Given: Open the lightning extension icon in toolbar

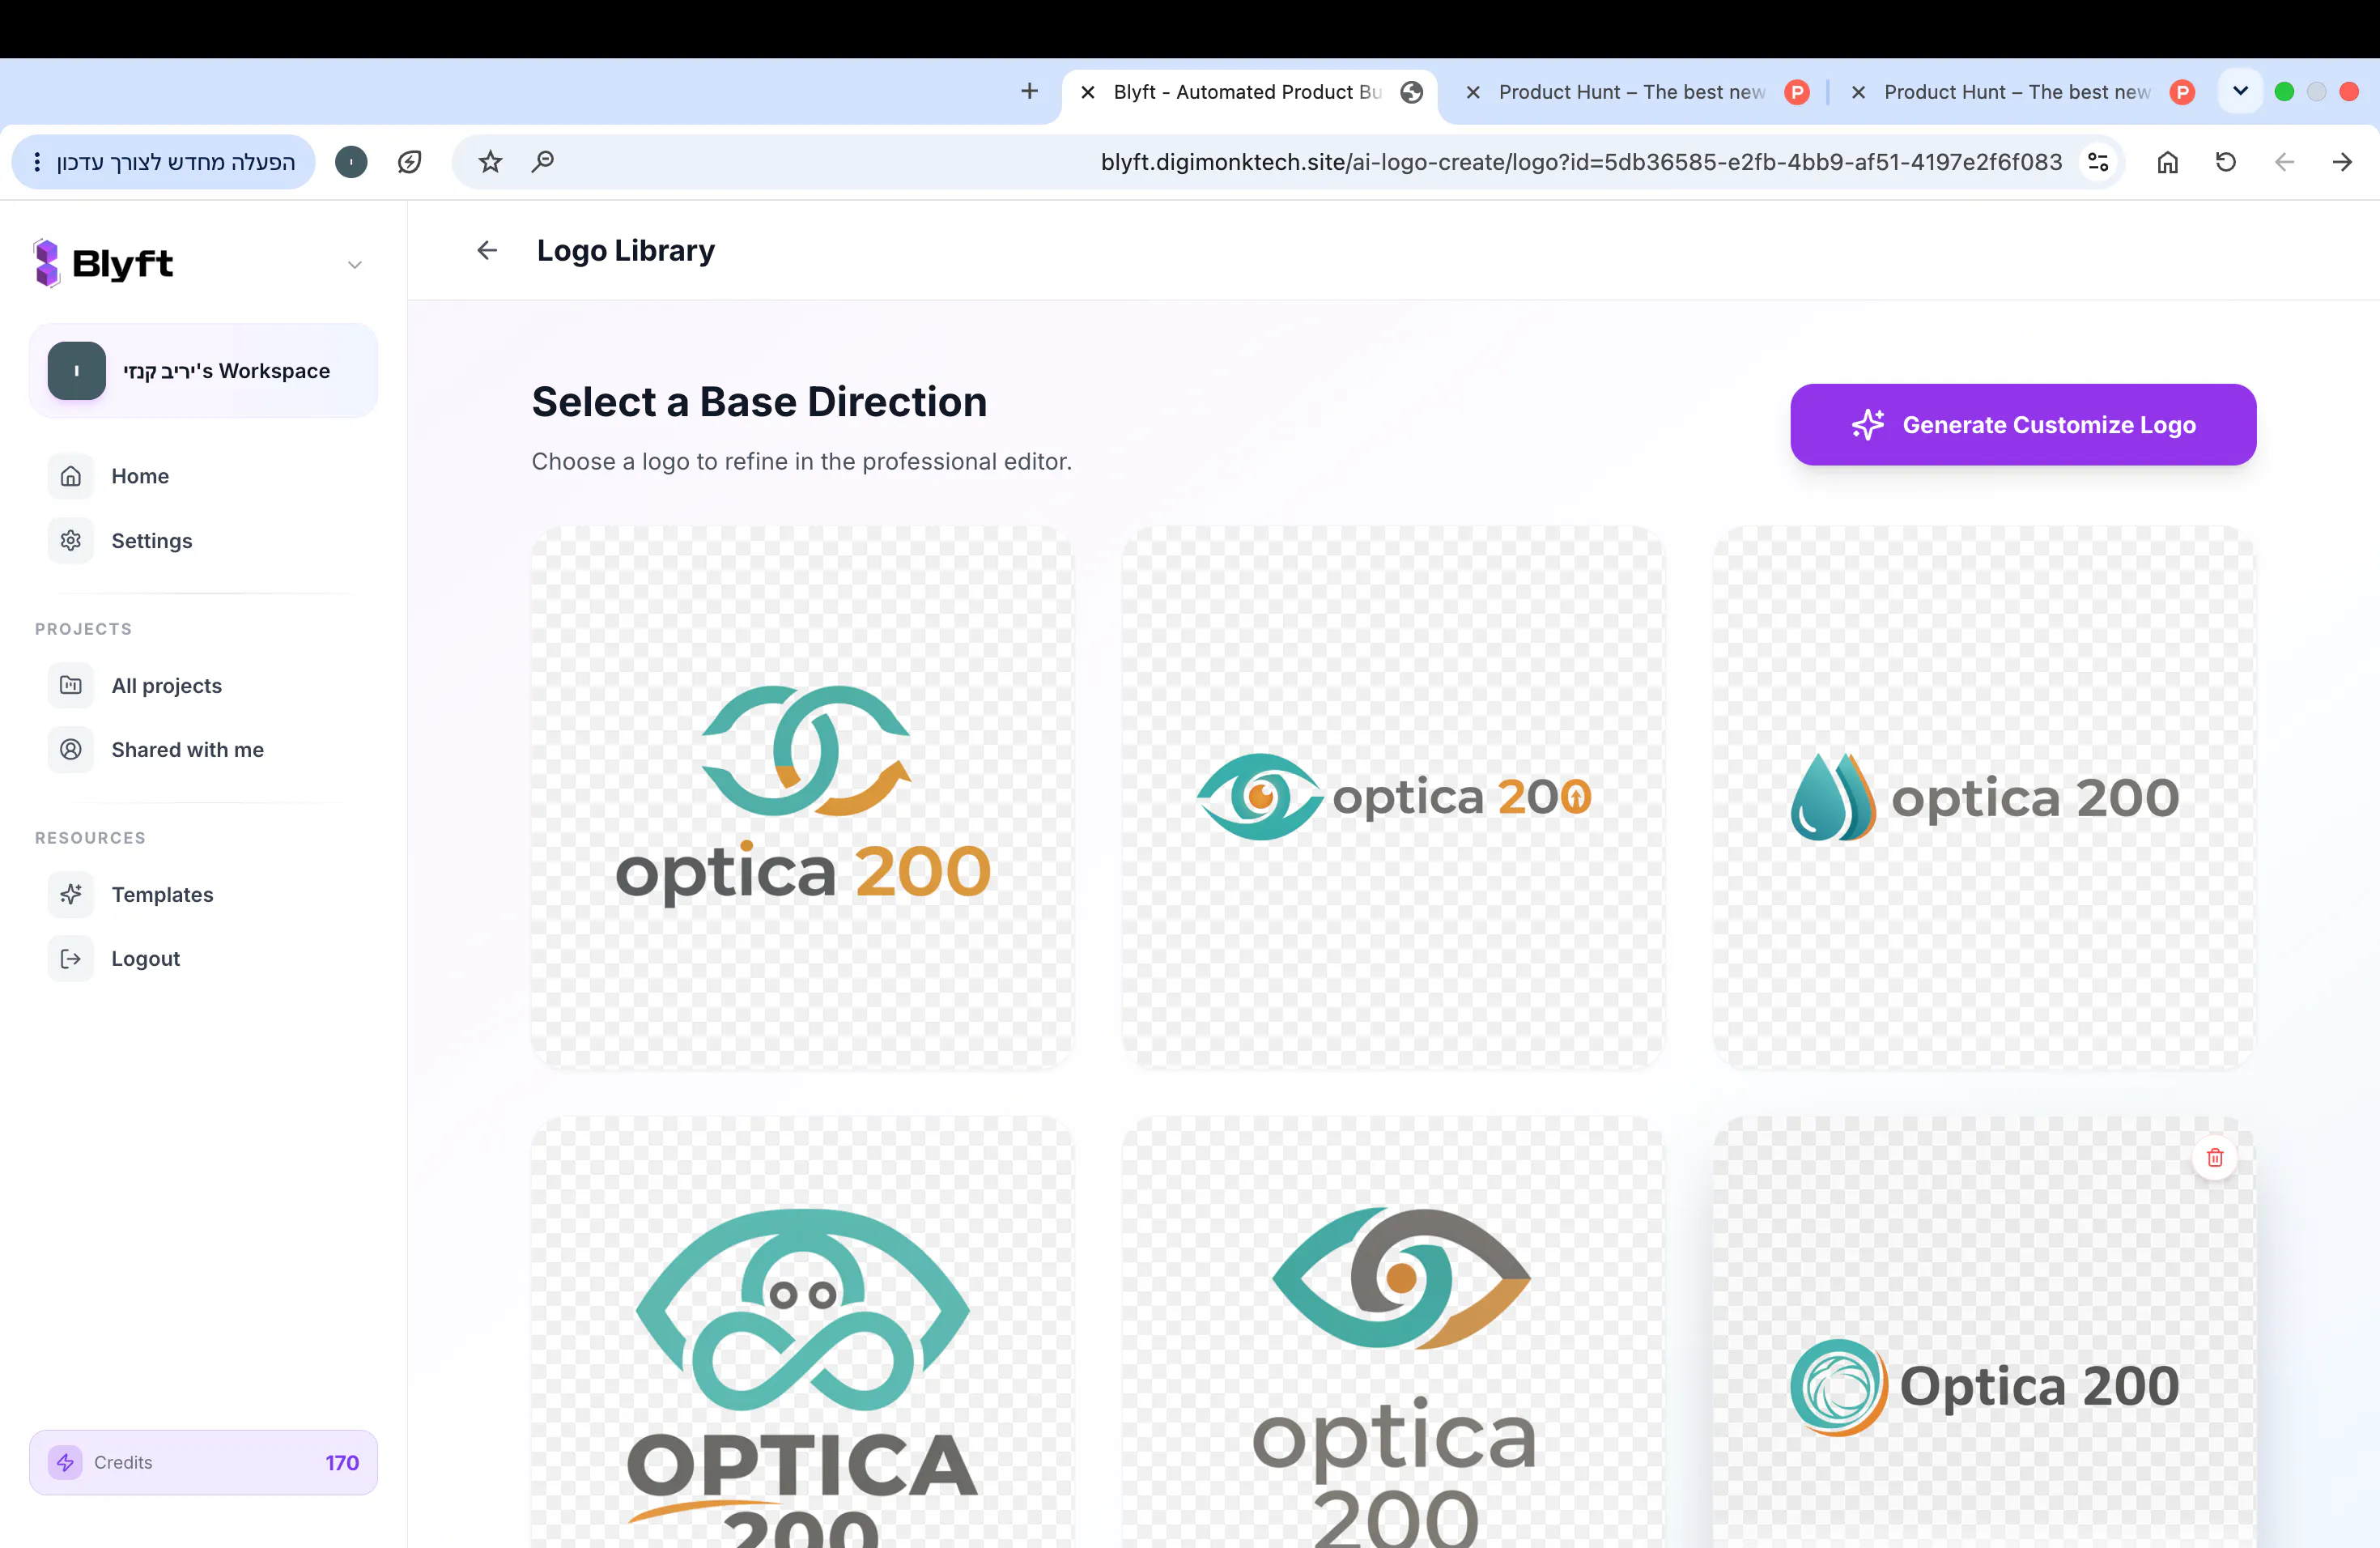Looking at the screenshot, I should coord(409,162).
